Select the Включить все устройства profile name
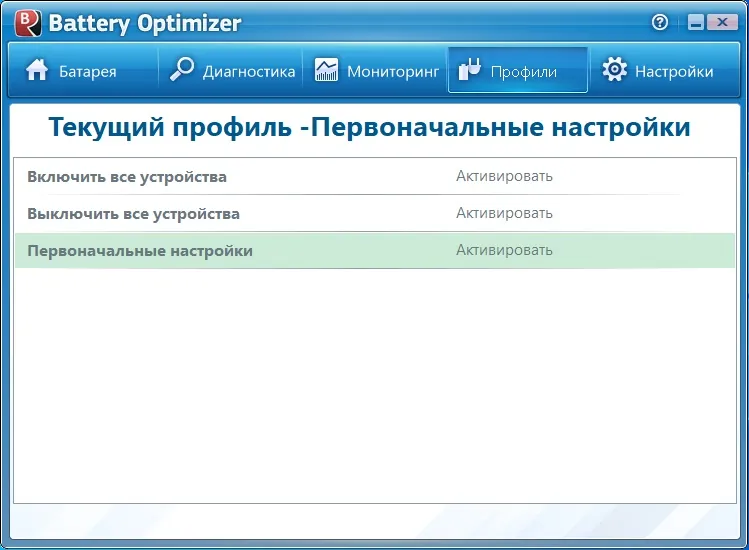Image resolution: width=749 pixels, height=550 pixels. (127, 177)
